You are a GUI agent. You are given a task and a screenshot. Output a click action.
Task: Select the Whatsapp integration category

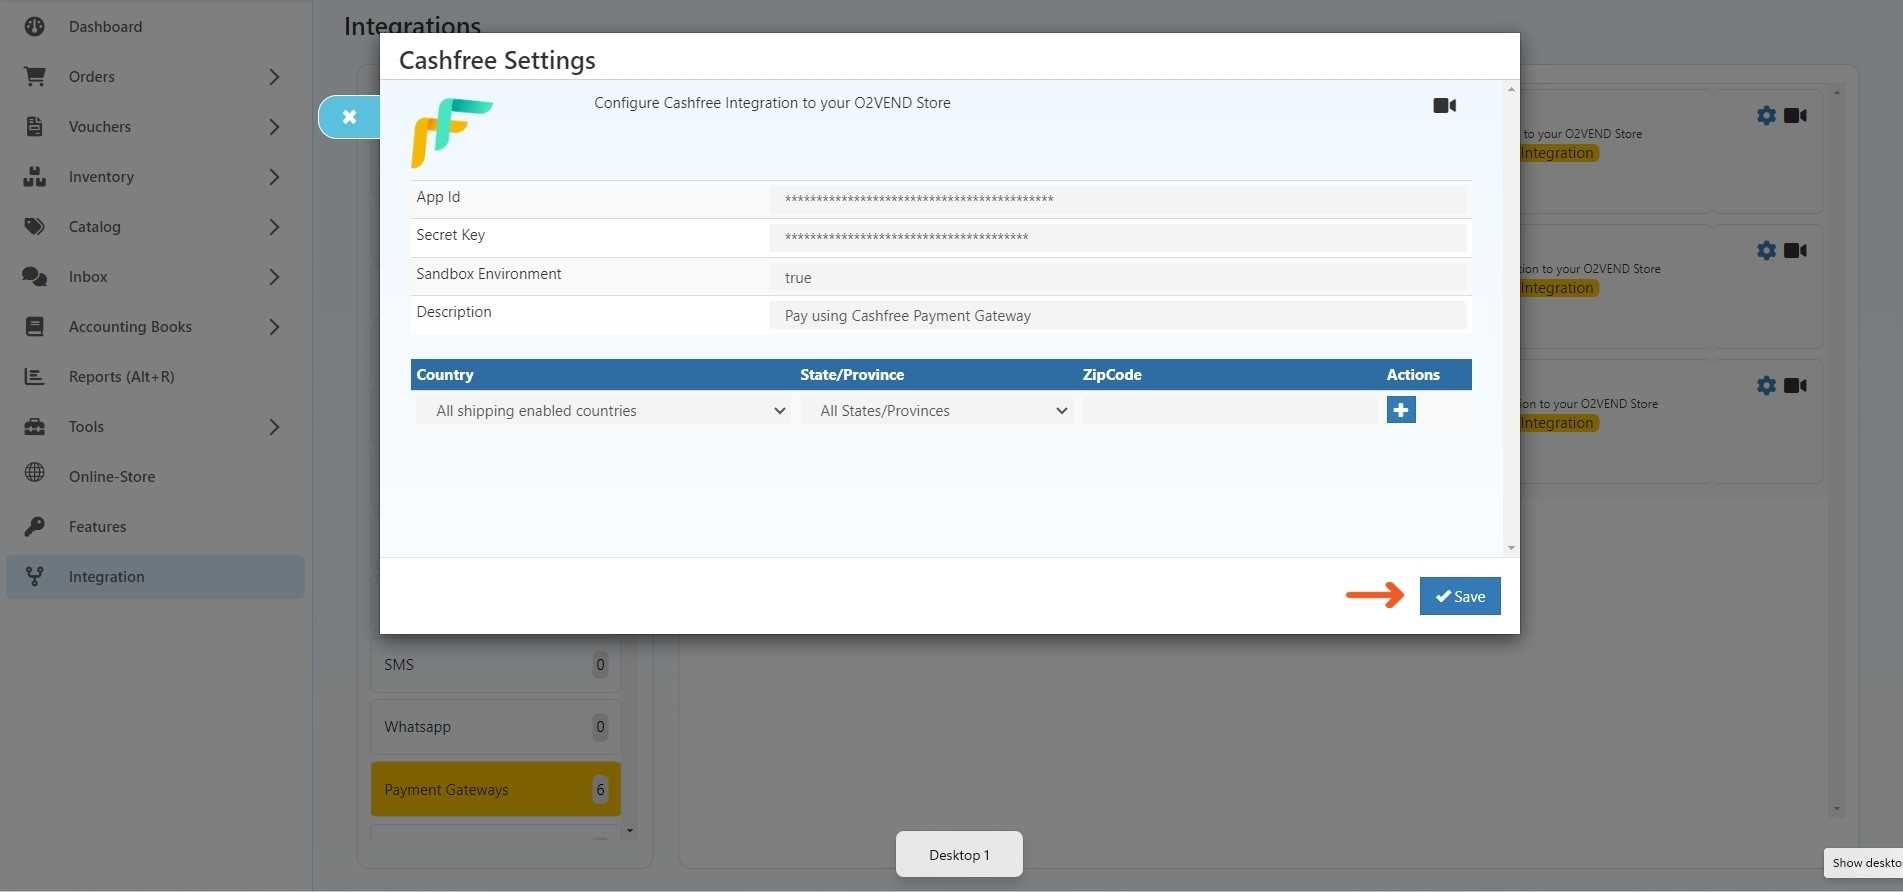[495, 727]
